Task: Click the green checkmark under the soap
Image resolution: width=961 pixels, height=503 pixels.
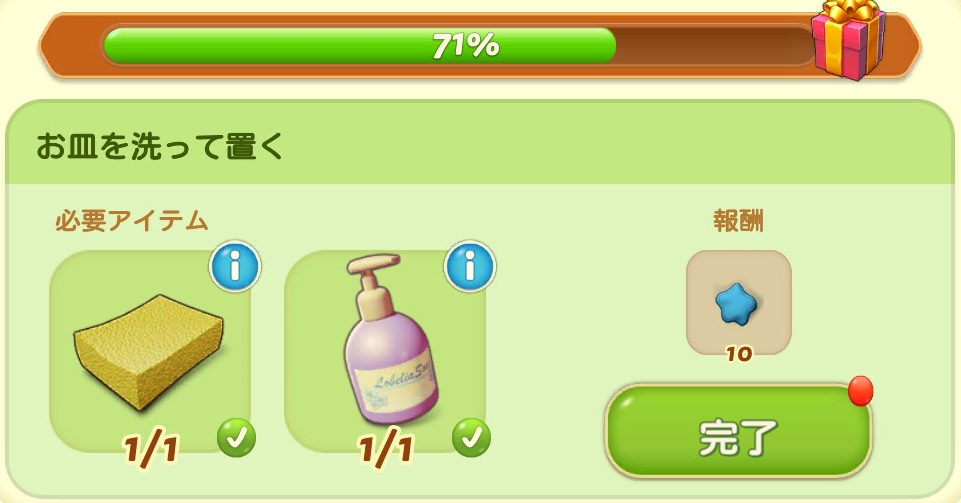Action: point(471,437)
